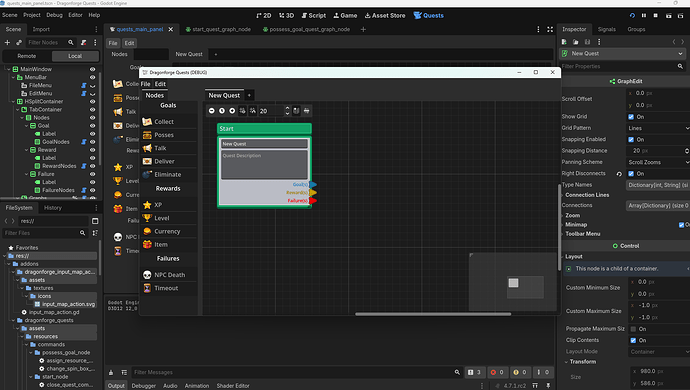Open the Asset Store workspace
The image size is (690, 390).
click(x=385, y=15)
